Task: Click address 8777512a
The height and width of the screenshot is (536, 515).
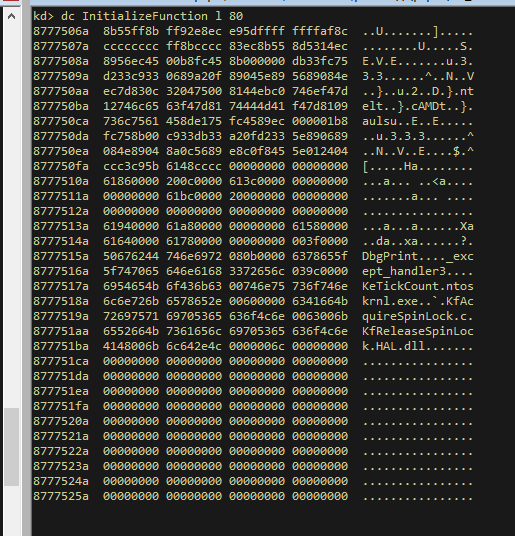Action: click(x=61, y=211)
